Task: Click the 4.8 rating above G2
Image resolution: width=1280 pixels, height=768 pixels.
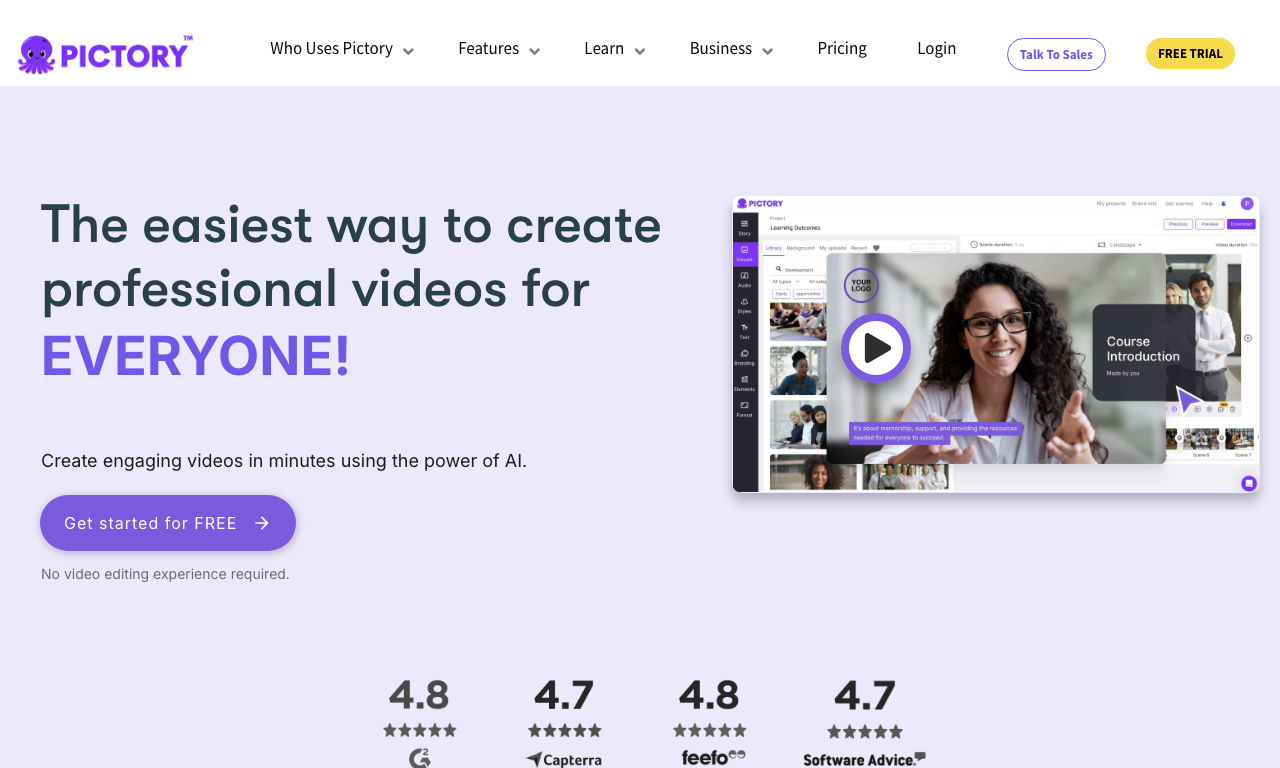Action: pos(419,695)
